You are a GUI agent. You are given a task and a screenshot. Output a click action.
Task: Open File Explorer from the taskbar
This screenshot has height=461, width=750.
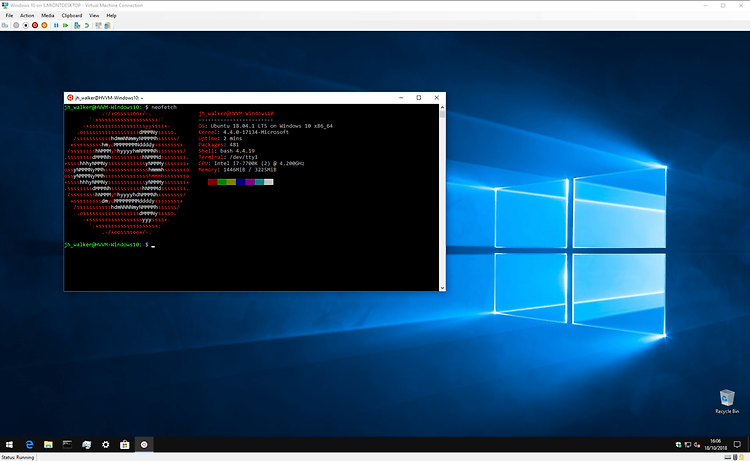pyautogui.click(x=48, y=445)
